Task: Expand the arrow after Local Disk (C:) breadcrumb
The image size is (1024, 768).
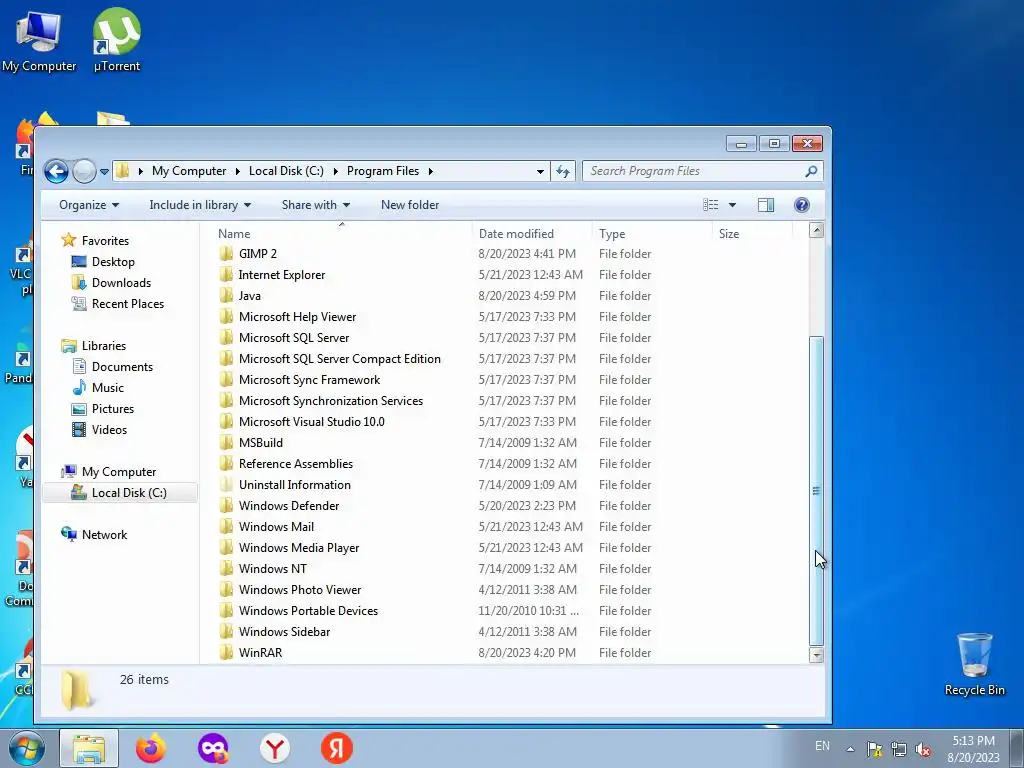Action: point(336,171)
